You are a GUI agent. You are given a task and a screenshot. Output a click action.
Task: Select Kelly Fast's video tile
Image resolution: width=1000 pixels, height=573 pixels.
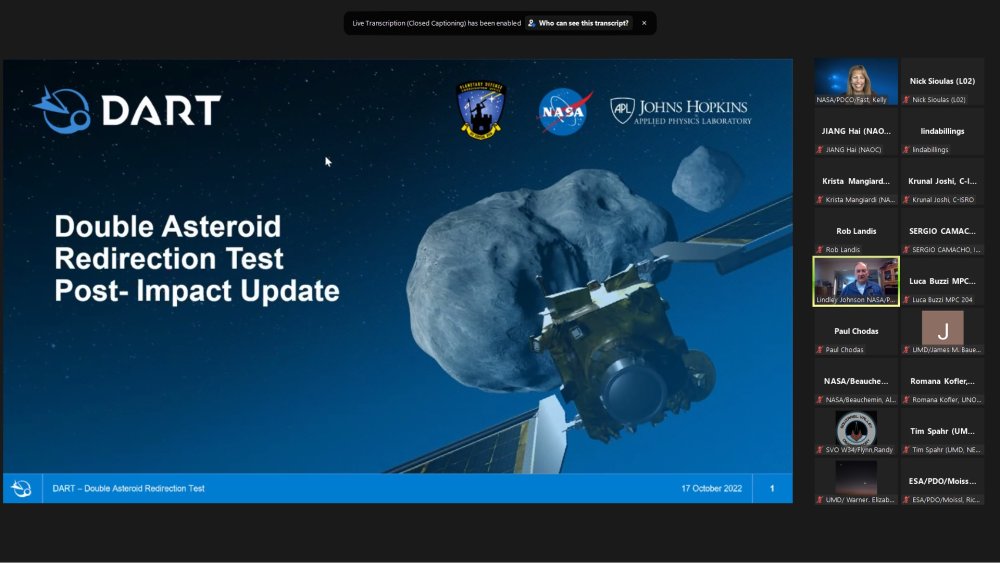tap(856, 81)
